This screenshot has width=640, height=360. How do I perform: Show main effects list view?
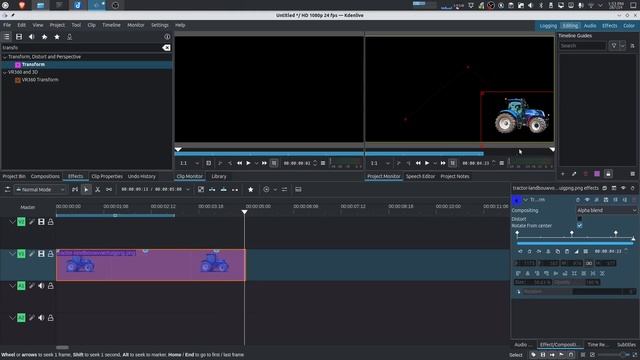click(7, 37)
